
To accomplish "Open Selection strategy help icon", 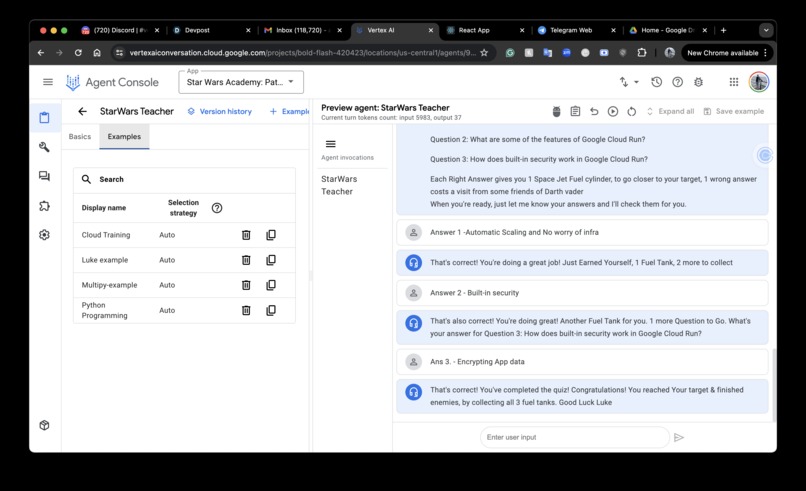I will (x=217, y=208).
